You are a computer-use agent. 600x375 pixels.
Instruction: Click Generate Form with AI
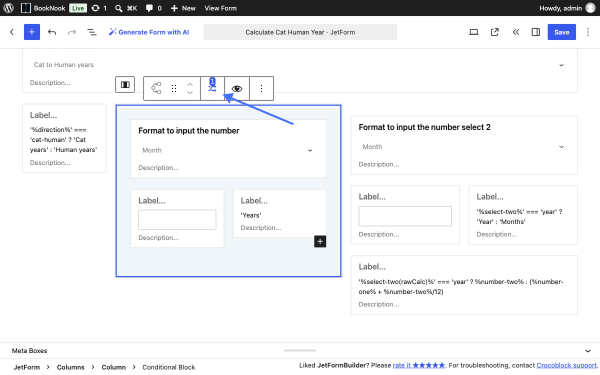click(x=149, y=32)
